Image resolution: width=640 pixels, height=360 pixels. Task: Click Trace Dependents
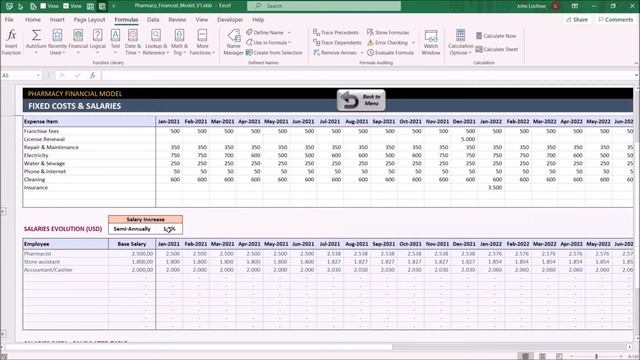pyautogui.click(x=337, y=42)
